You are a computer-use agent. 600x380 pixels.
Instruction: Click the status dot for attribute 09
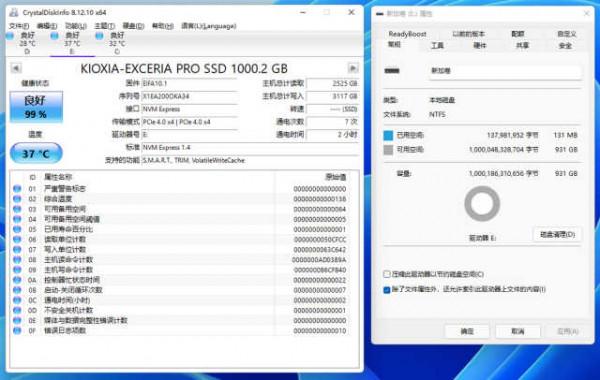[x=17, y=270]
